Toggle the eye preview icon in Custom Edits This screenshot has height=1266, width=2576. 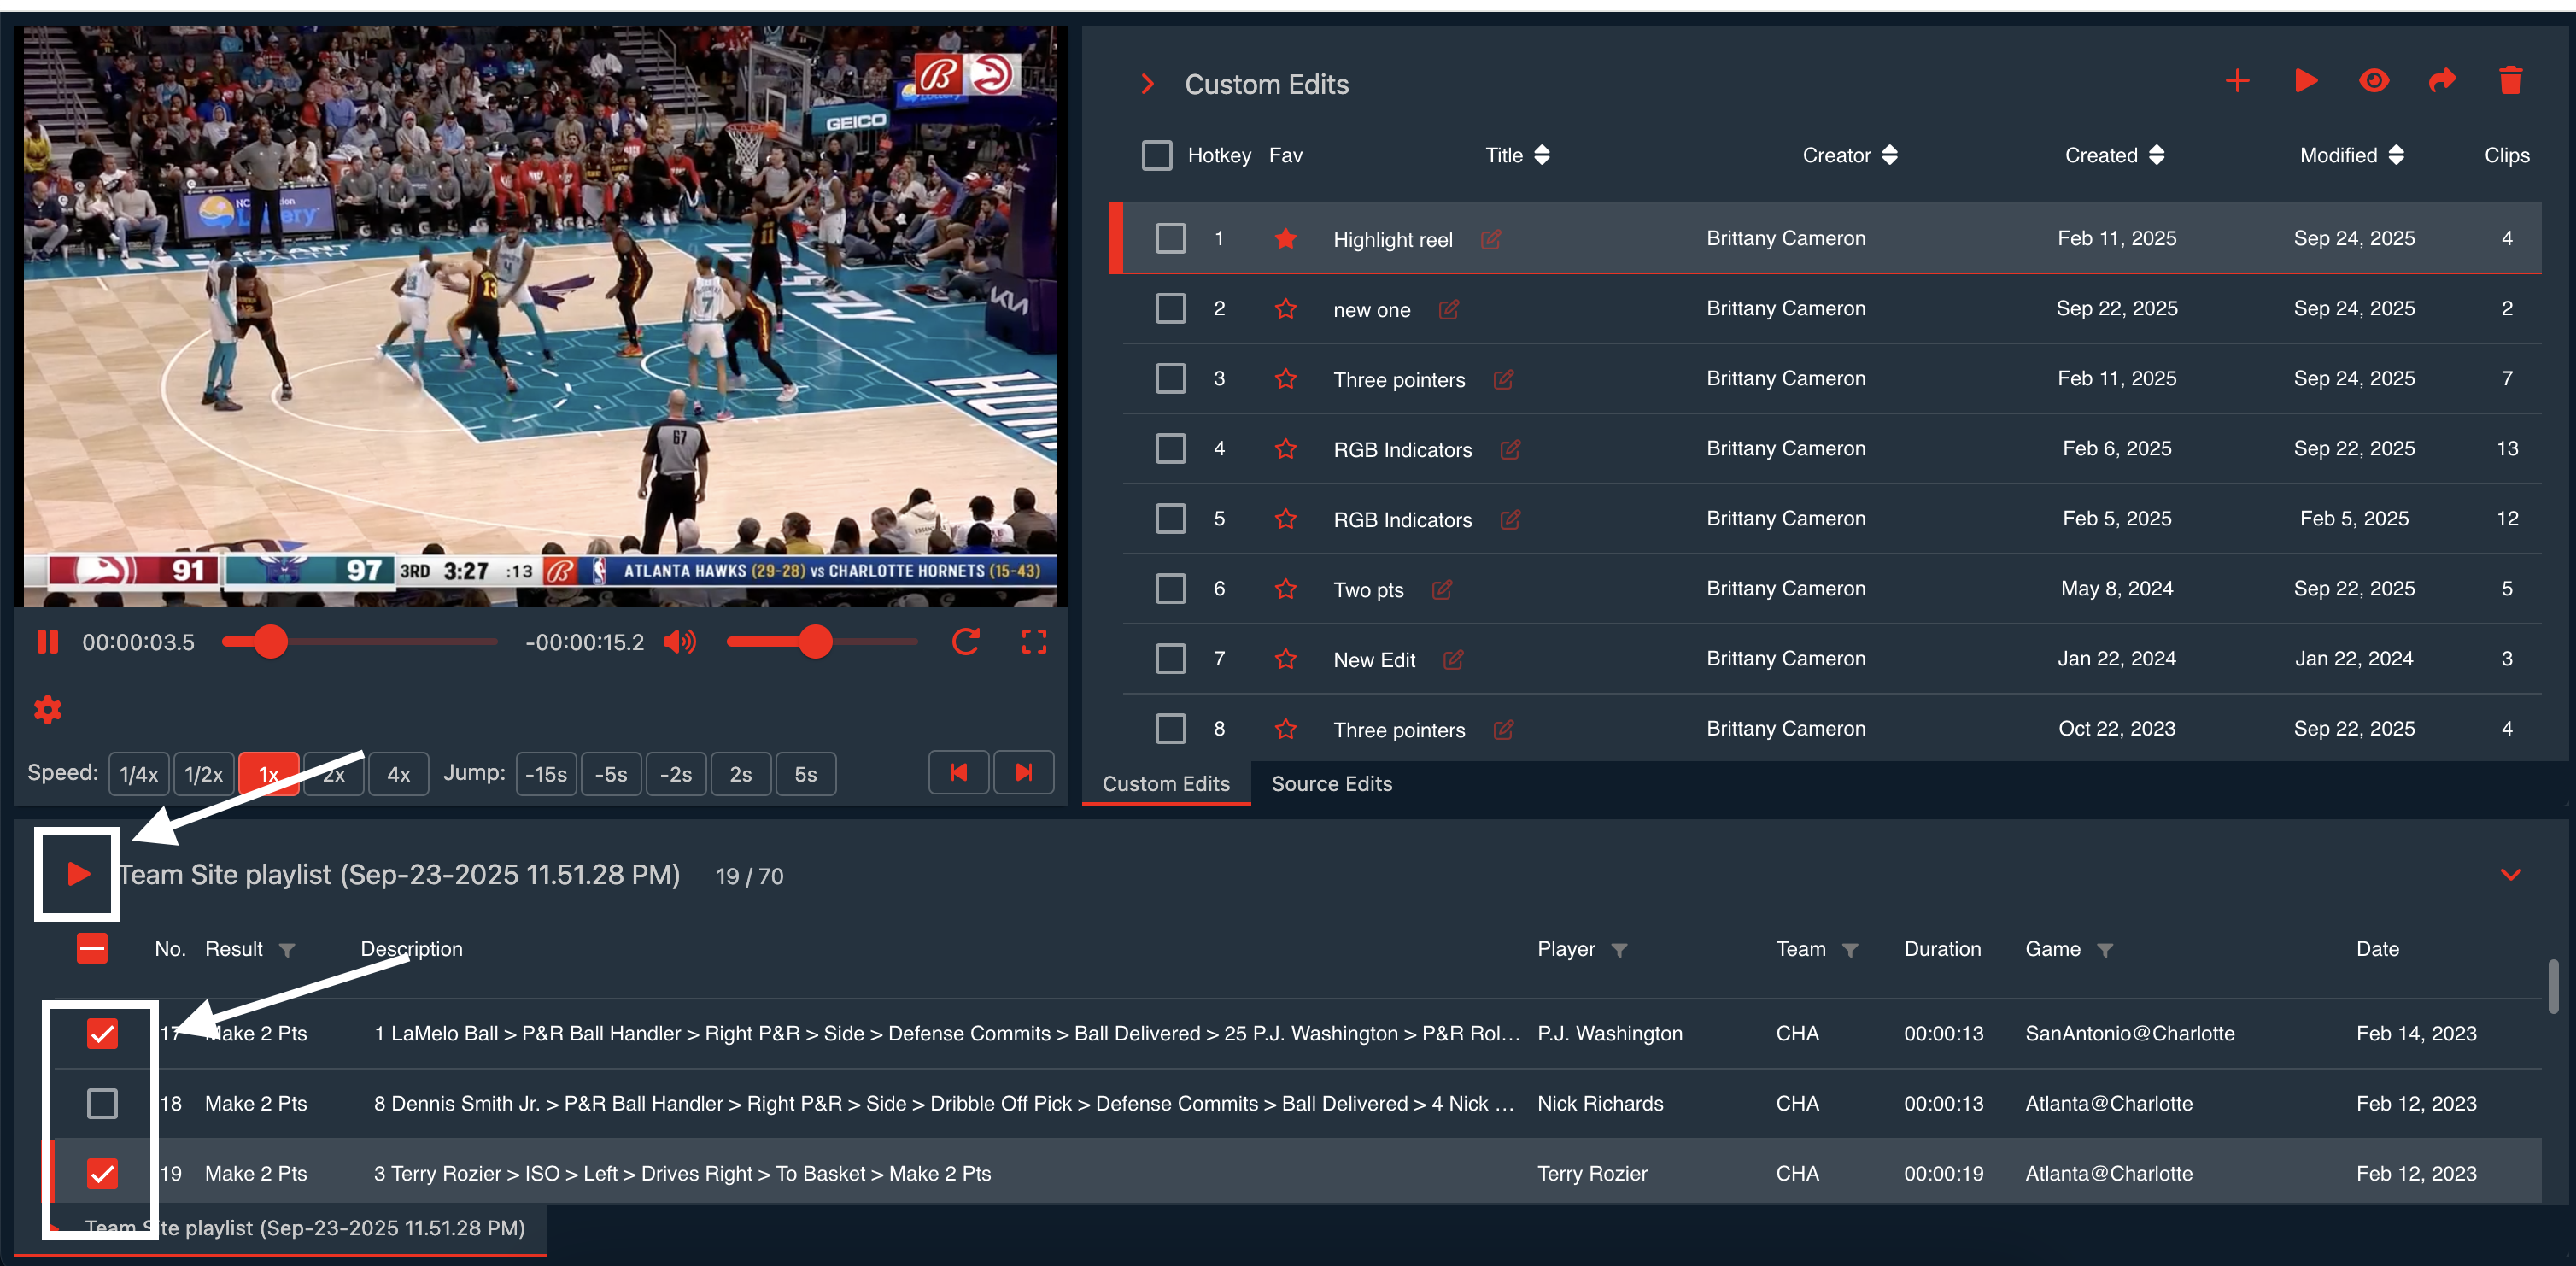[x=2374, y=81]
